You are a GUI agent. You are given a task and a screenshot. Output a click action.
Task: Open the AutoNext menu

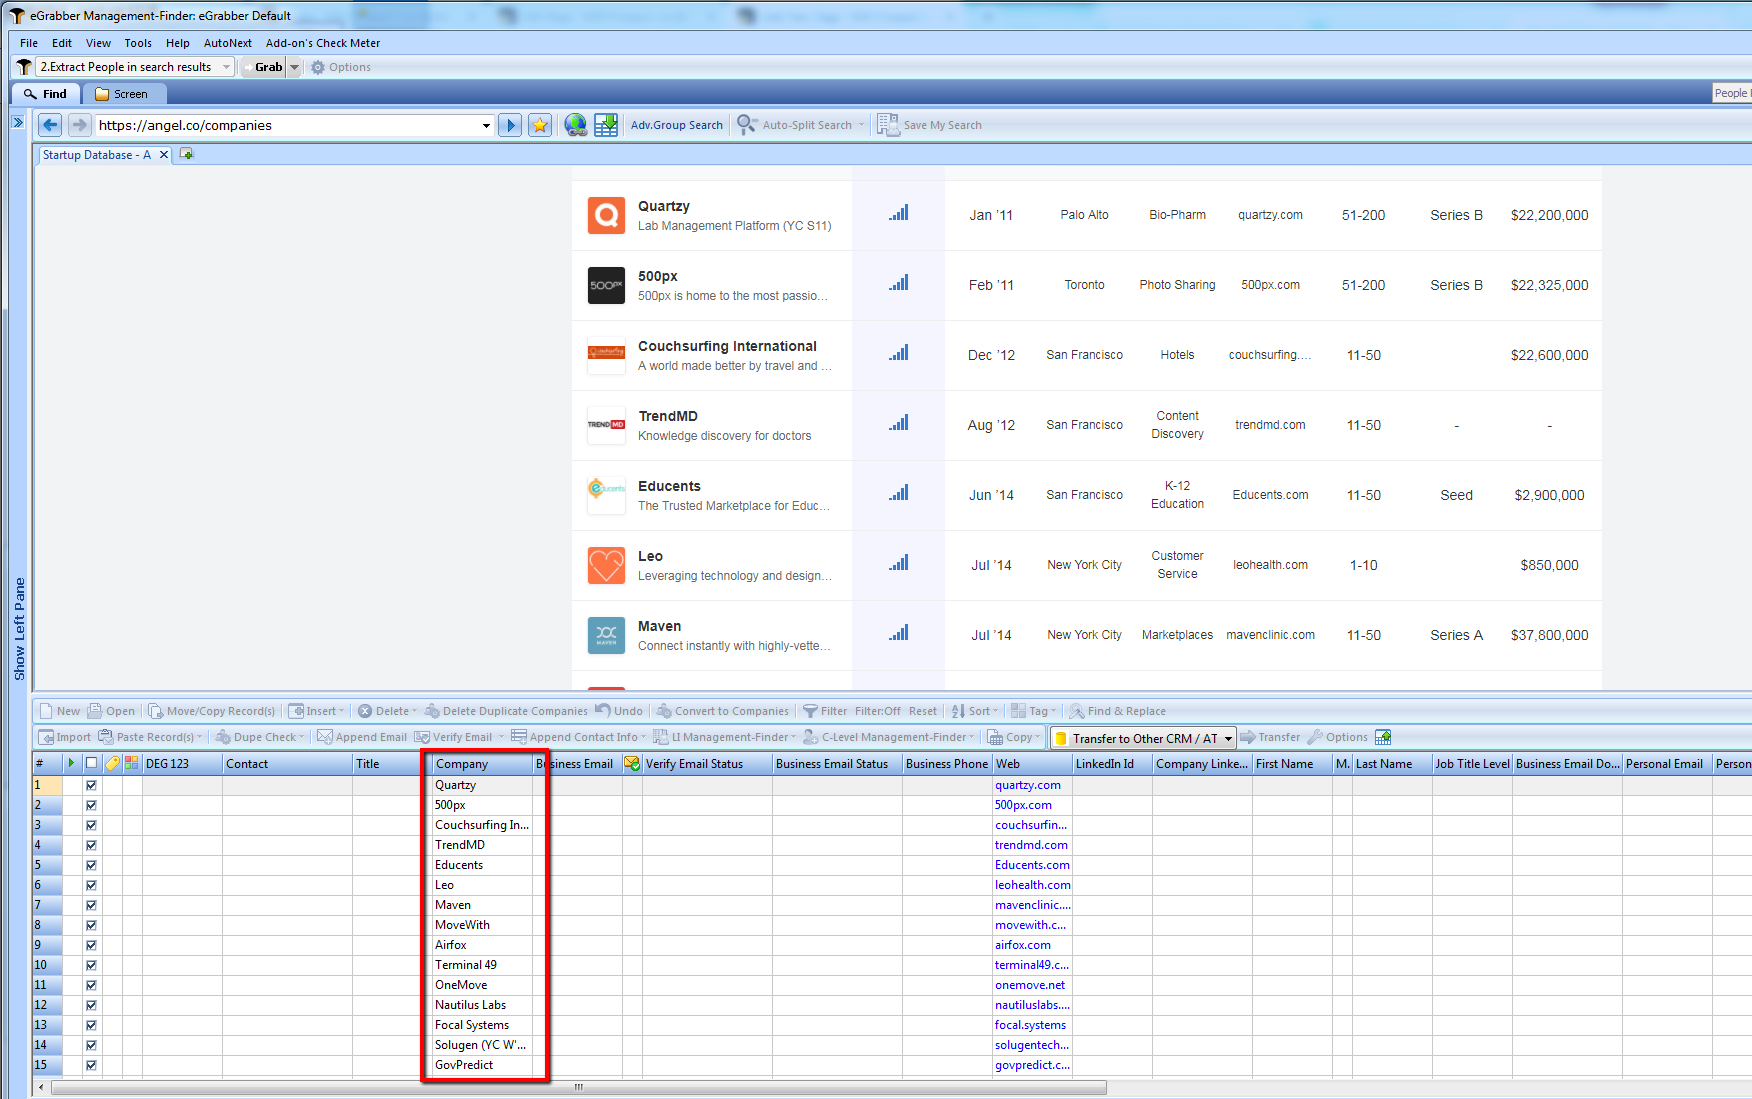tap(228, 43)
